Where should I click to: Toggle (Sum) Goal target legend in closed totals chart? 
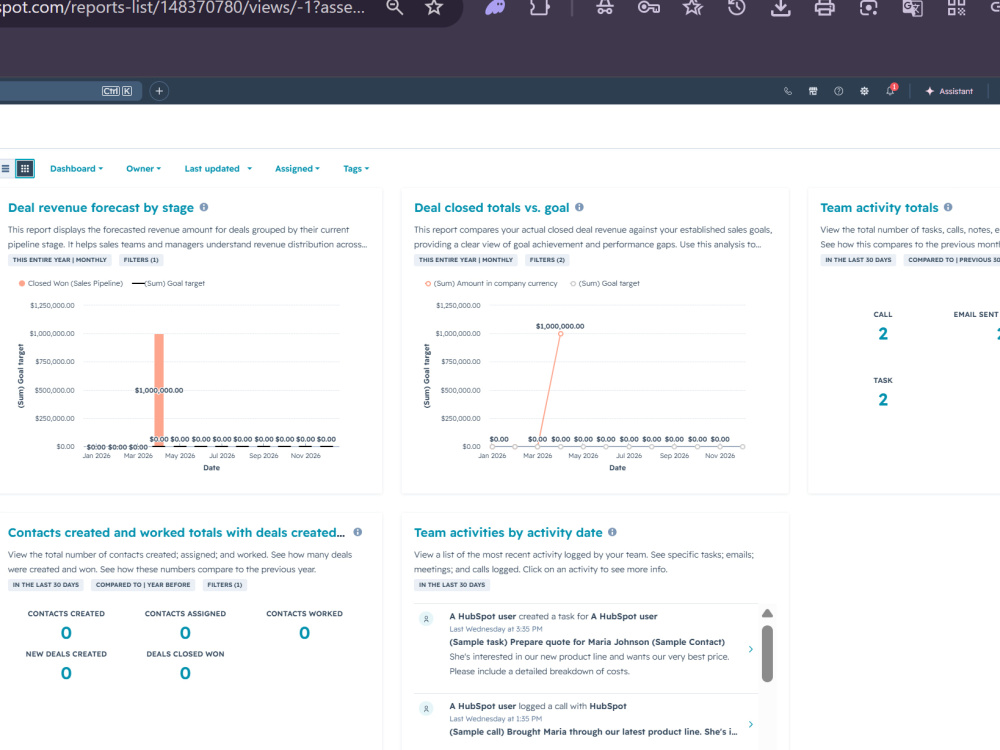[x=605, y=283]
